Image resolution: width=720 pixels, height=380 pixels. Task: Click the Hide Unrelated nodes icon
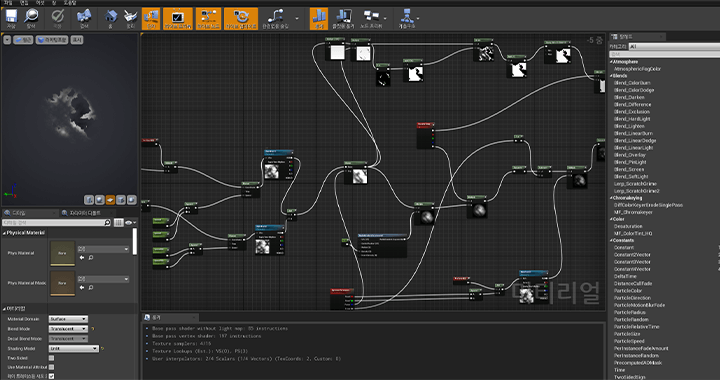point(276,18)
